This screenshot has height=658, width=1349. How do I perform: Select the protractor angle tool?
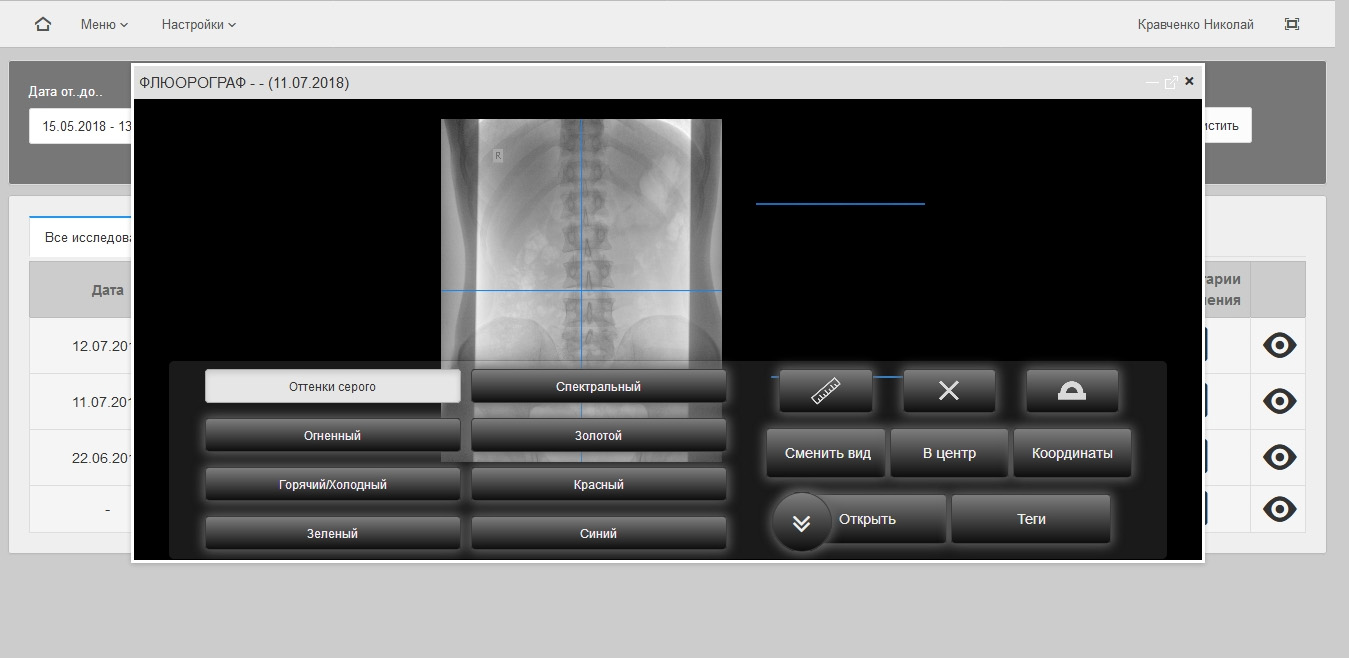click(x=1072, y=391)
